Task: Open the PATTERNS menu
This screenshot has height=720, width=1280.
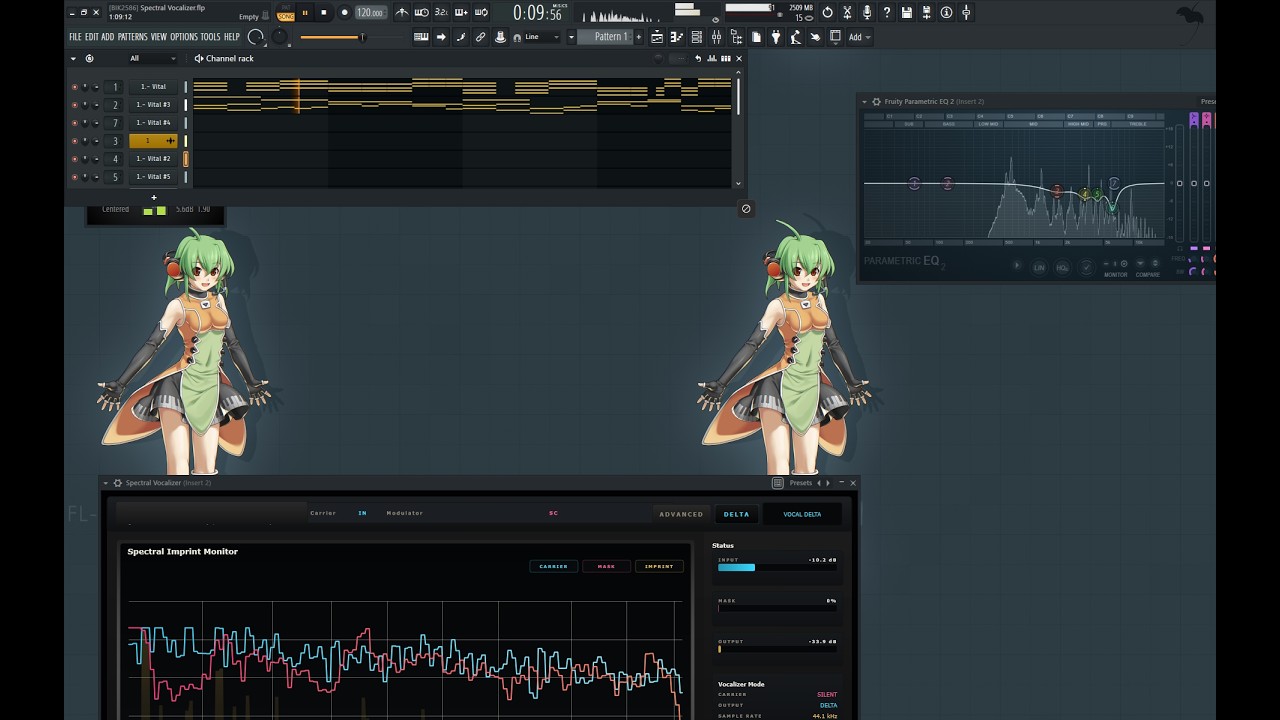Action: (x=132, y=37)
